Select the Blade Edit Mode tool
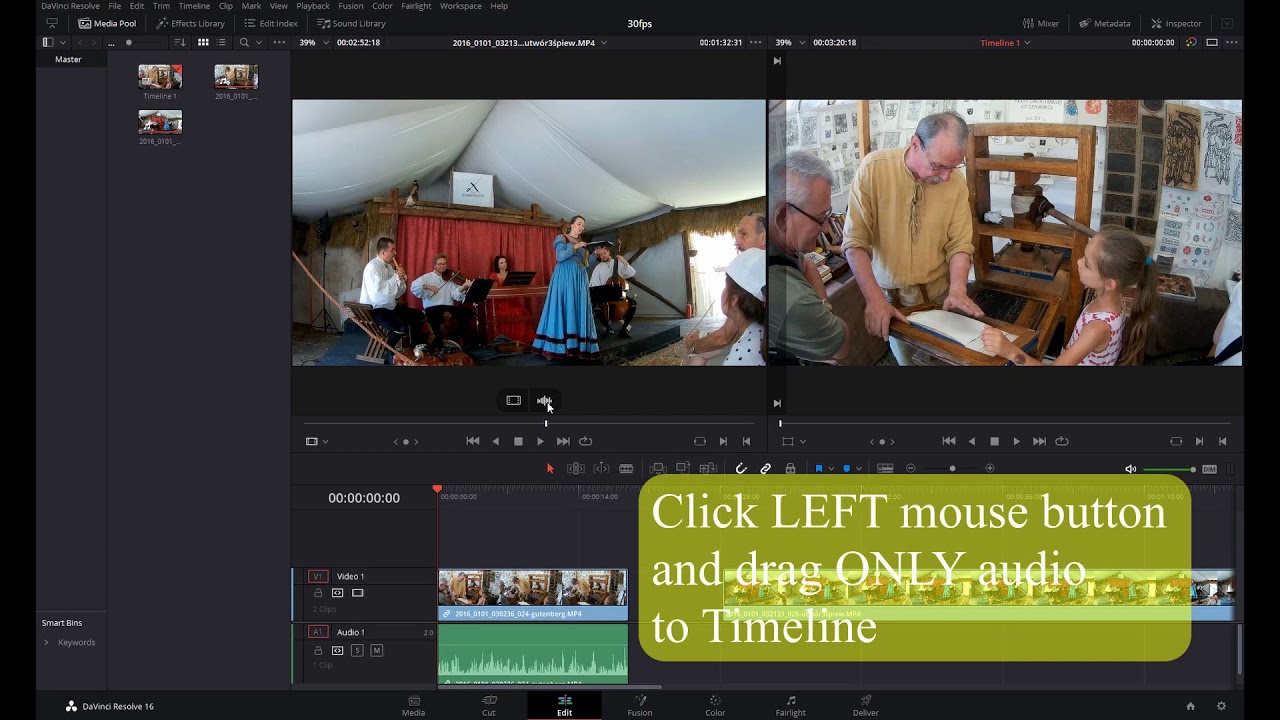The width and height of the screenshot is (1280, 720). pos(626,468)
